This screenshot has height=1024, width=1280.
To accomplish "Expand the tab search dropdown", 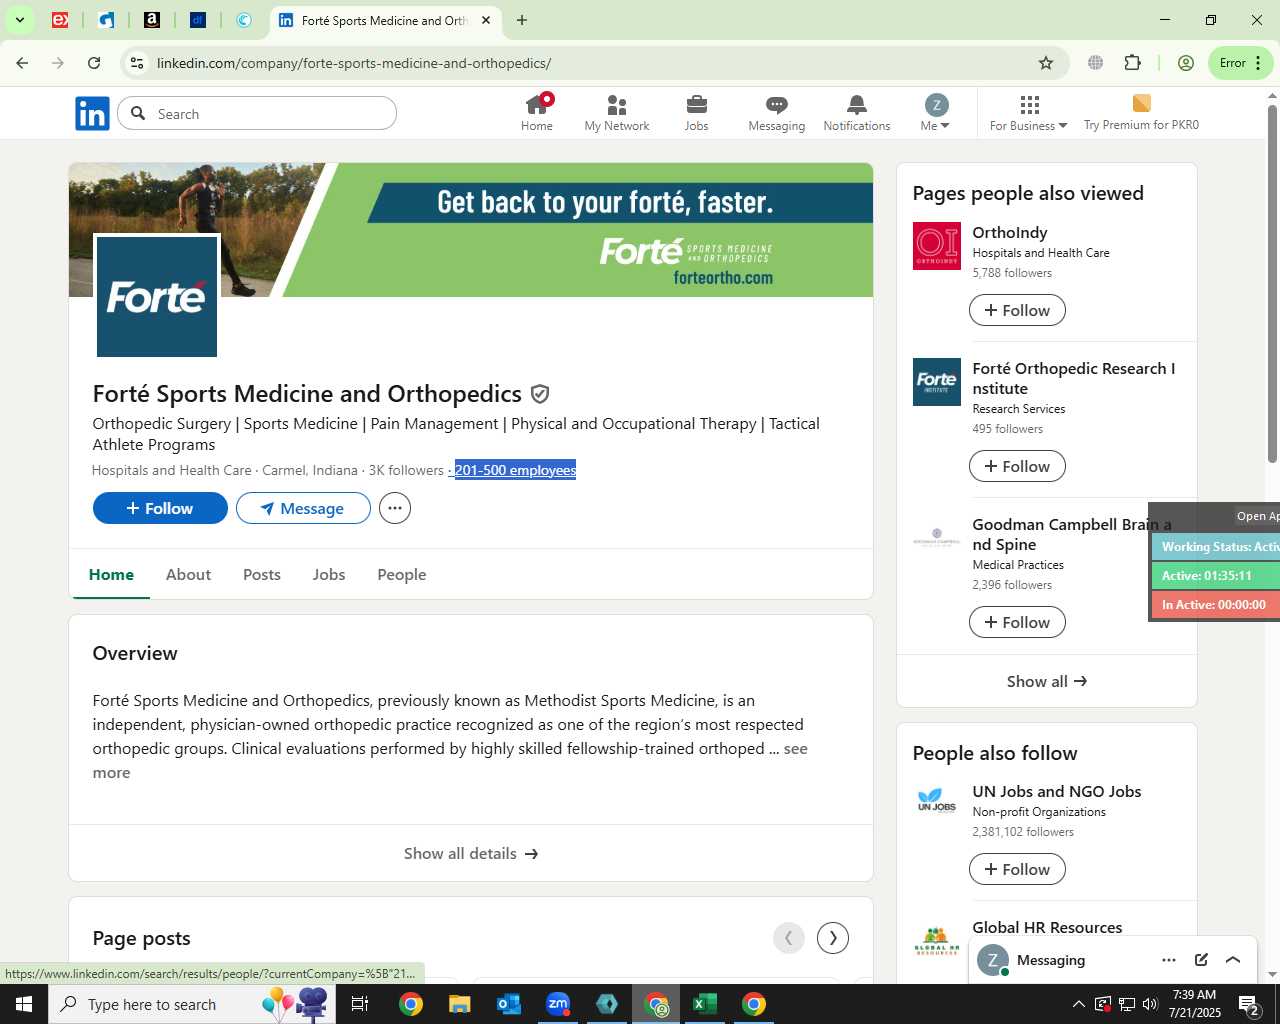I will 19,20.
